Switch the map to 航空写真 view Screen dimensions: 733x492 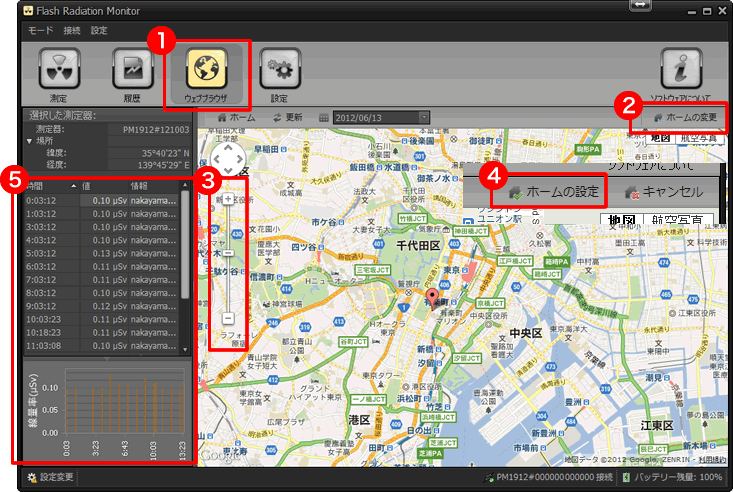tap(699, 138)
